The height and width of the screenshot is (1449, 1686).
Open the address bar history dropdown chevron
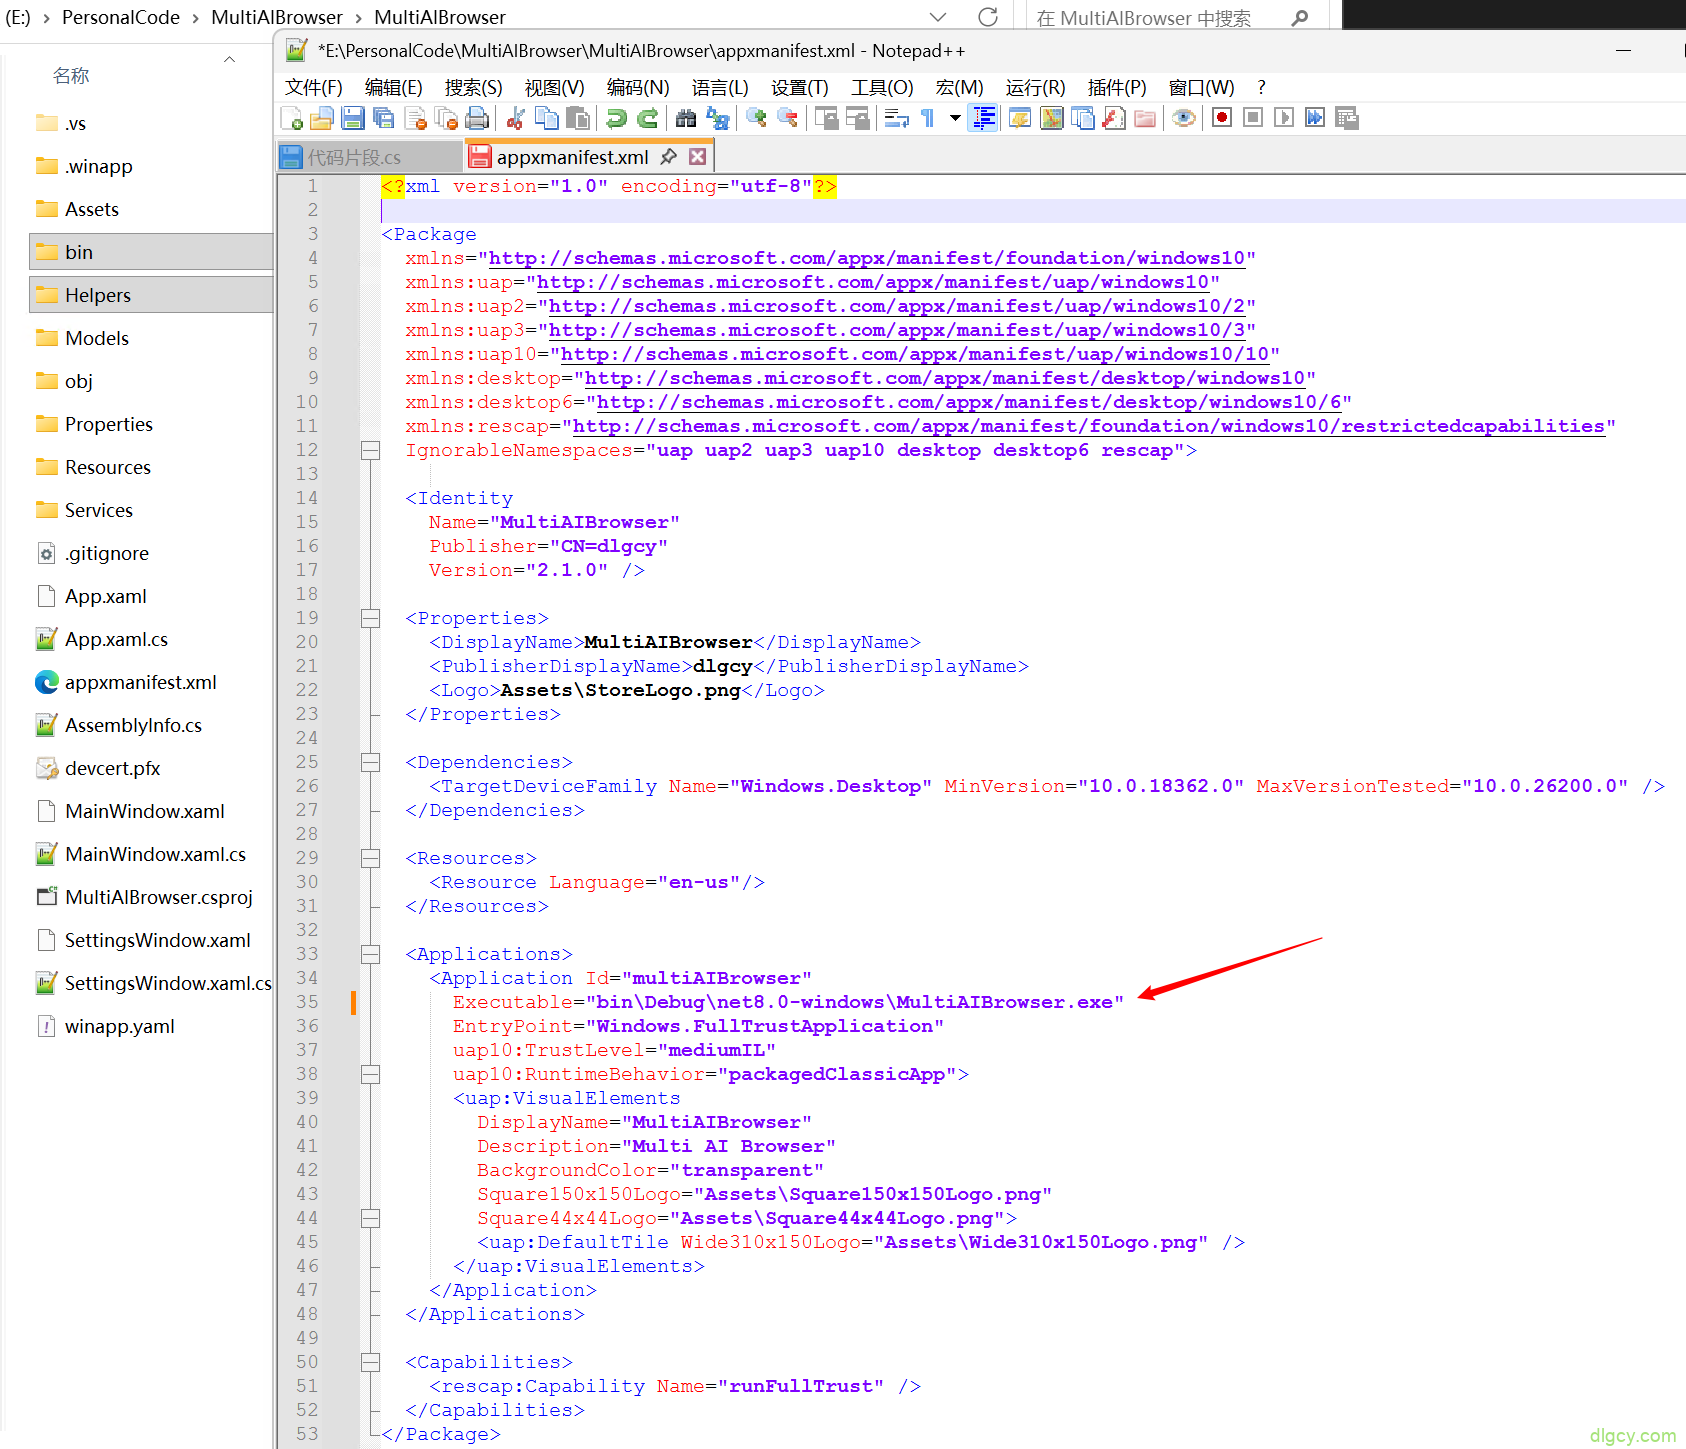(937, 17)
